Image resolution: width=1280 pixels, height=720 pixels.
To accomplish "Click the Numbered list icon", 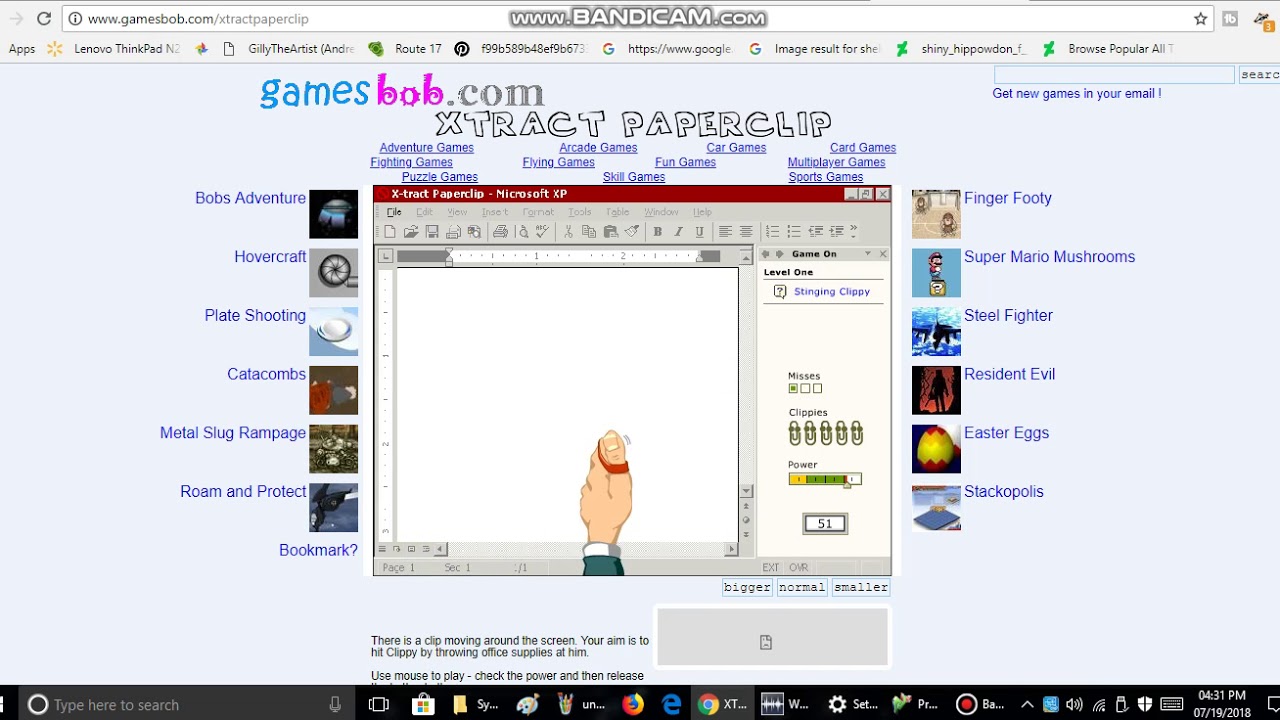I will pyautogui.click(x=772, y=231).
